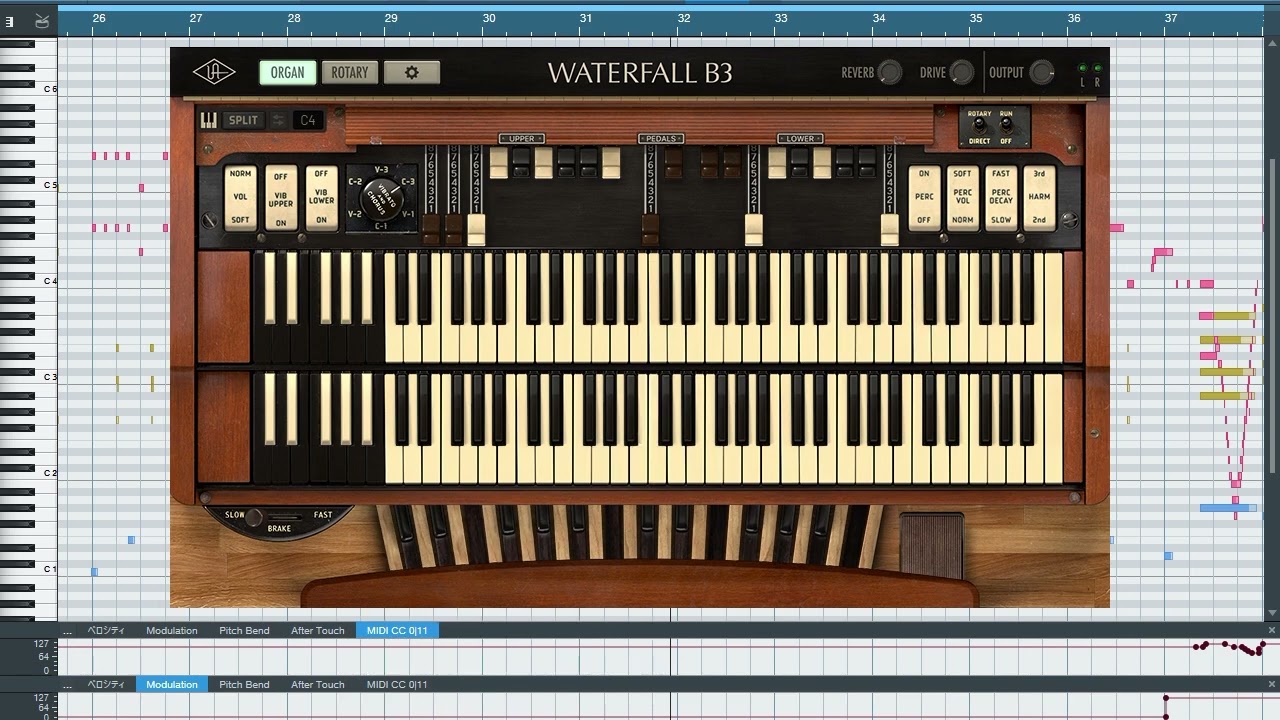Toggle the Split keyboard button
The image size is (1280, 720).
243,120
